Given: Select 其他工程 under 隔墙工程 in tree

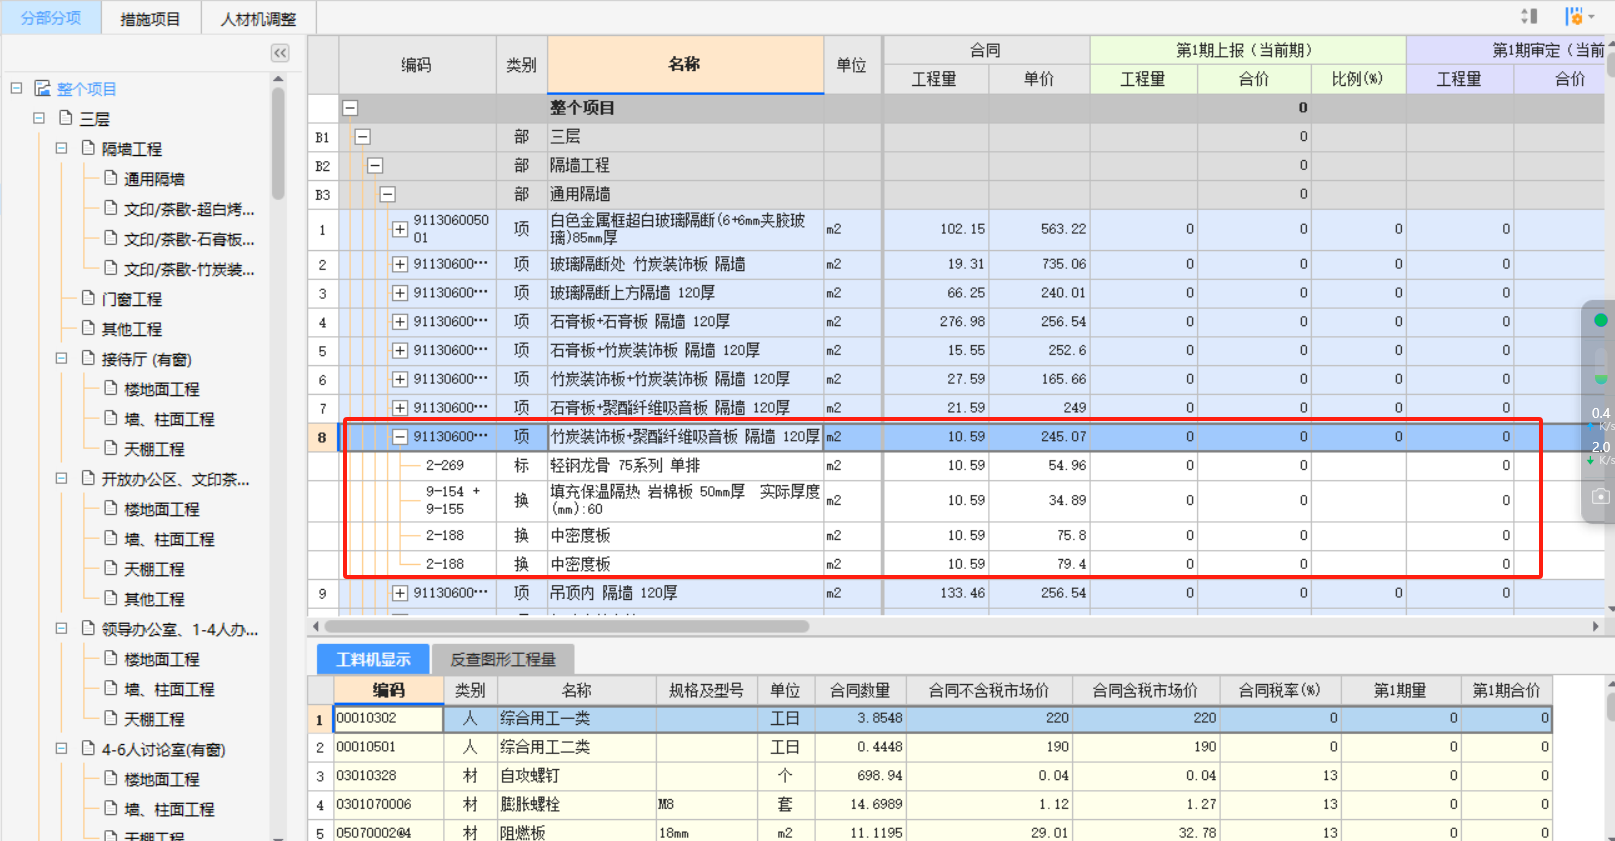Looking at the screenshot, I should coord(131,329).
